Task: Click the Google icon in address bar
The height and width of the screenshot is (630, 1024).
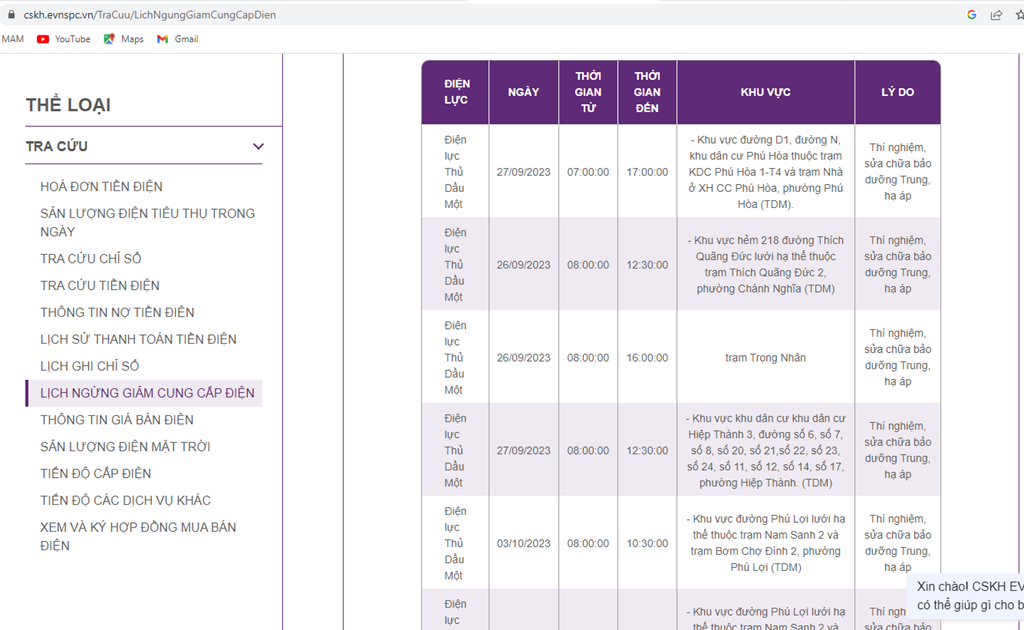Action: pyautogui.click(x=972, y=14)
